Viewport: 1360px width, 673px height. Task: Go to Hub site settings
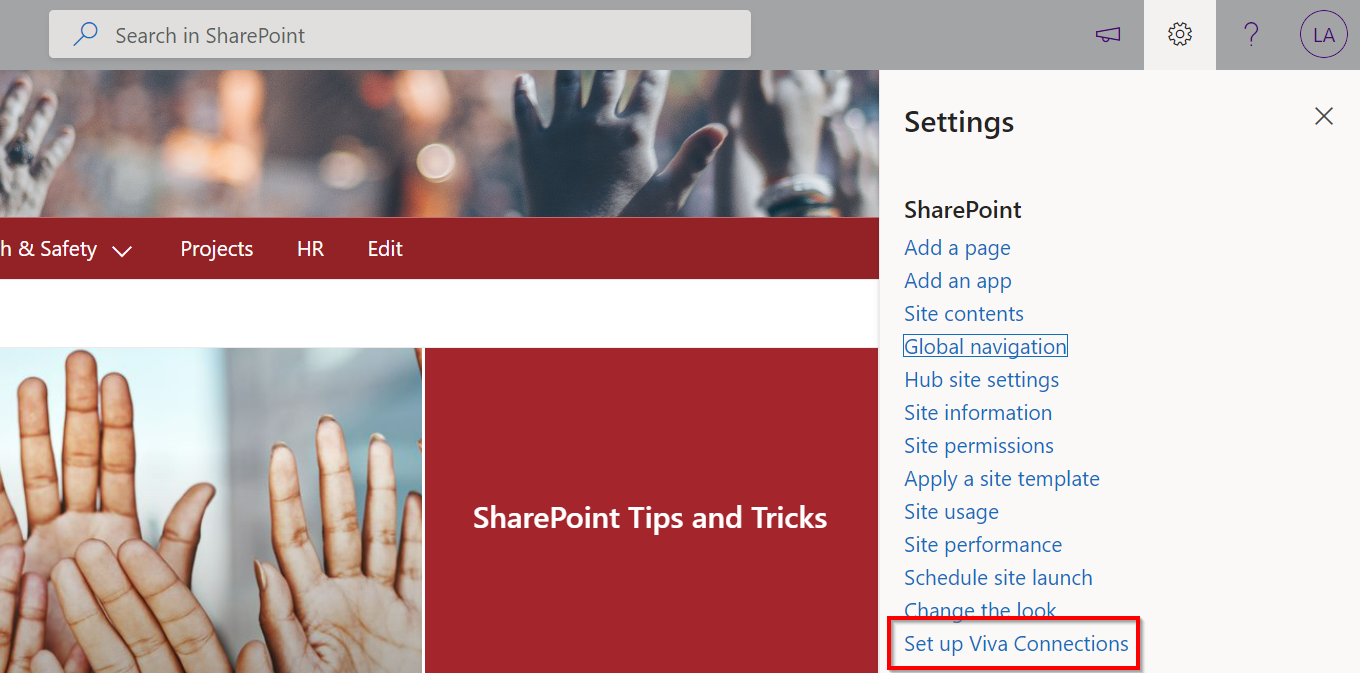point(982,380)
